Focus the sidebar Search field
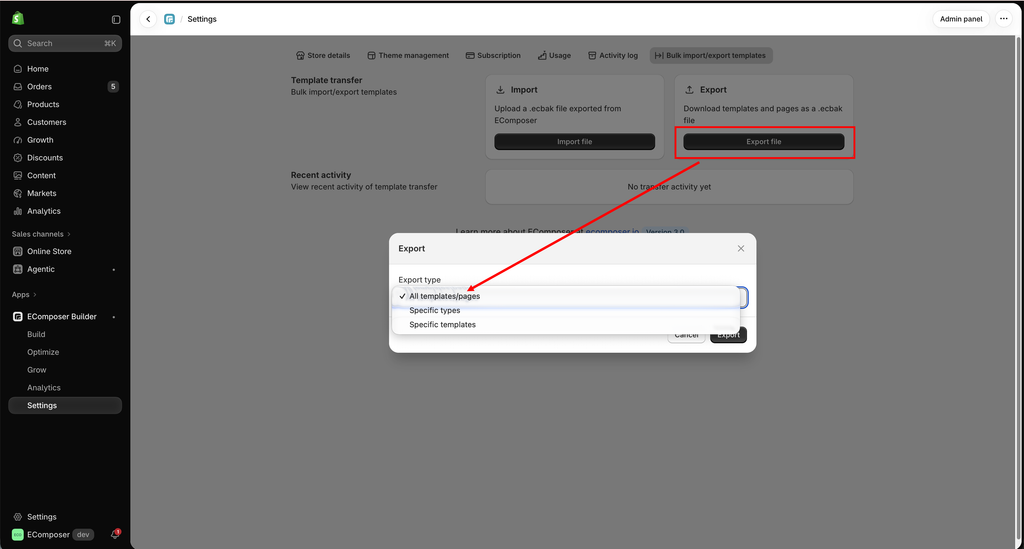1024x549 pixels. click(65, 43)
